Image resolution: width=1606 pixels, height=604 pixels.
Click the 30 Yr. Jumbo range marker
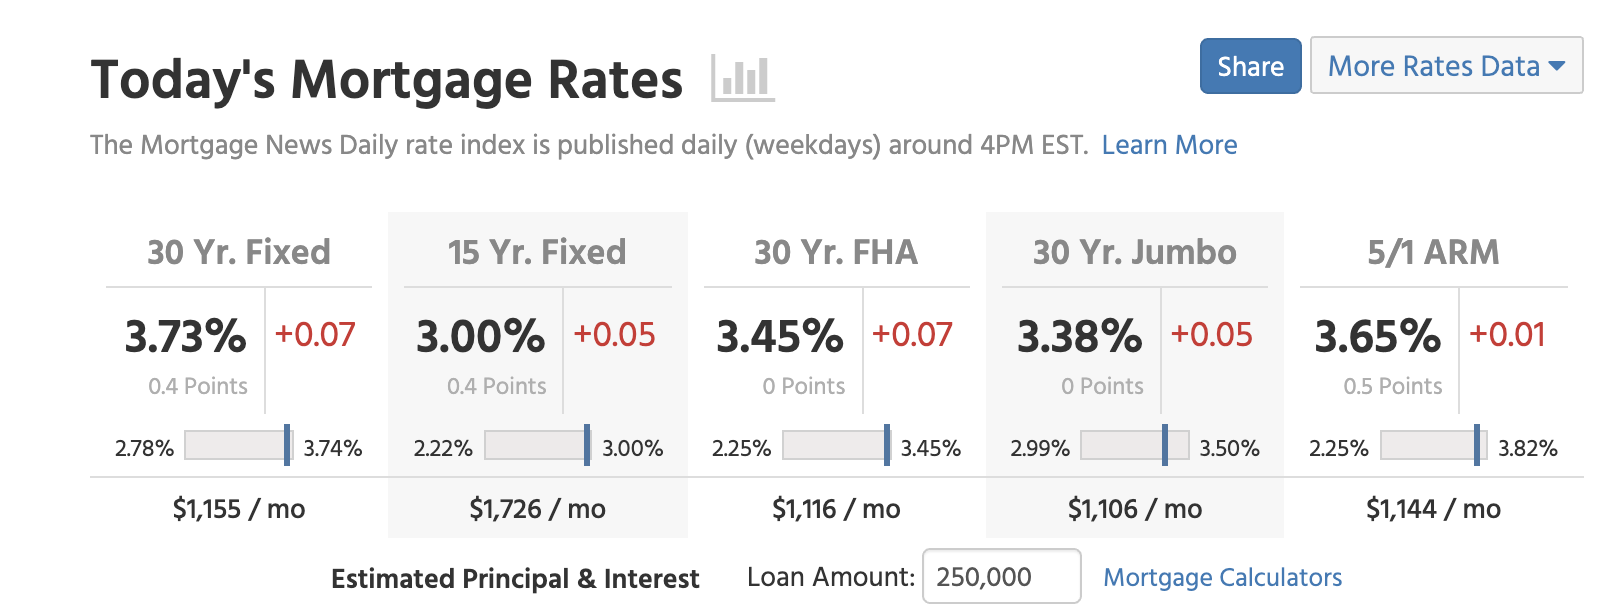[x=1165, y=445]
